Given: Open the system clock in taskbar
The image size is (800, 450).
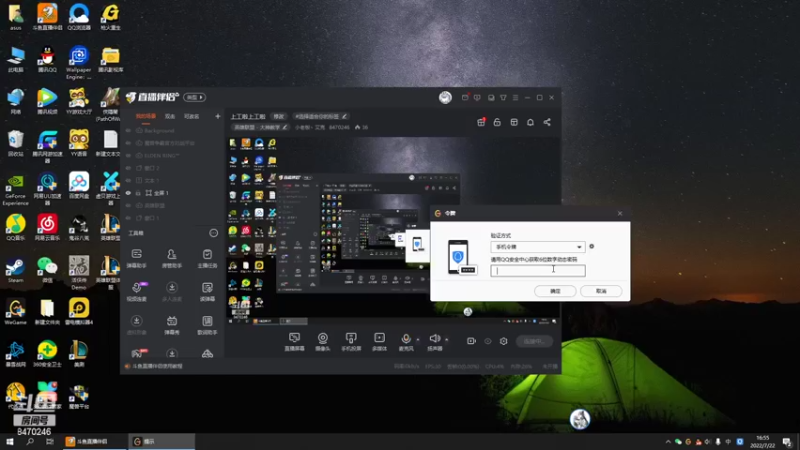Looking at the screenshot, I should (x=762, y=441).
